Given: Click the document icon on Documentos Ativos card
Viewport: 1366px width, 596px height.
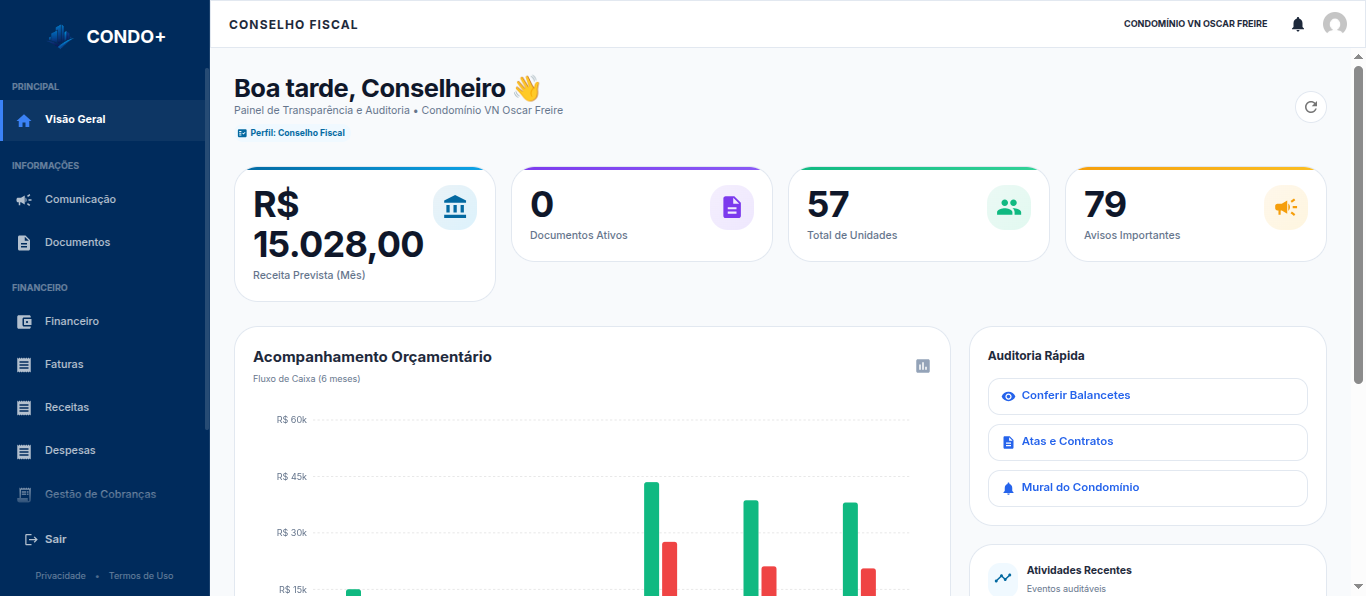Looking at the screenshot, I should pos(732,207).
